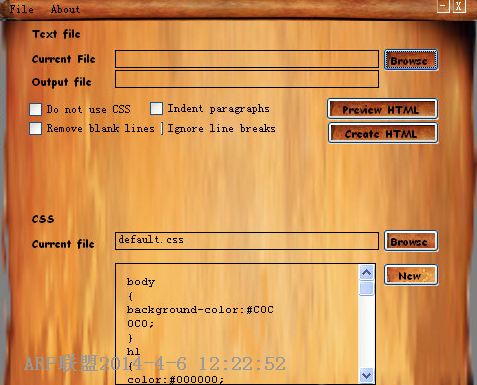This screenshot has width=477, height=385.
Task: Click the text Current File input field
Action: coord(247,59)
